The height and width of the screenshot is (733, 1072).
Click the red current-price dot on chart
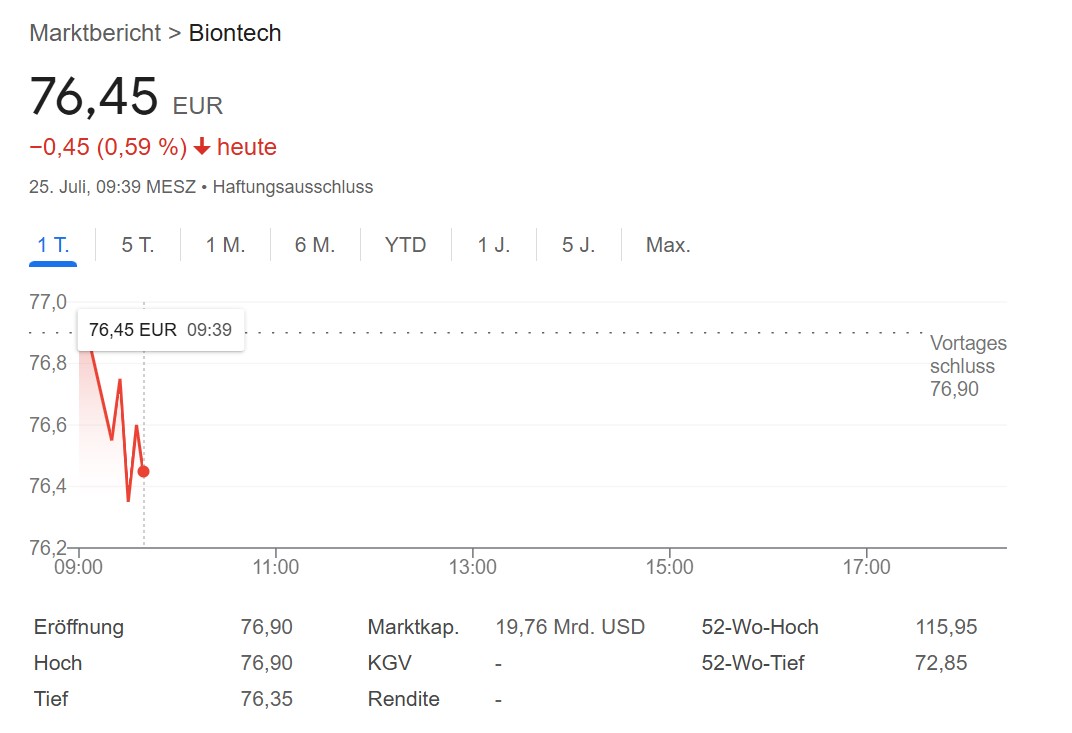[144, 471]
